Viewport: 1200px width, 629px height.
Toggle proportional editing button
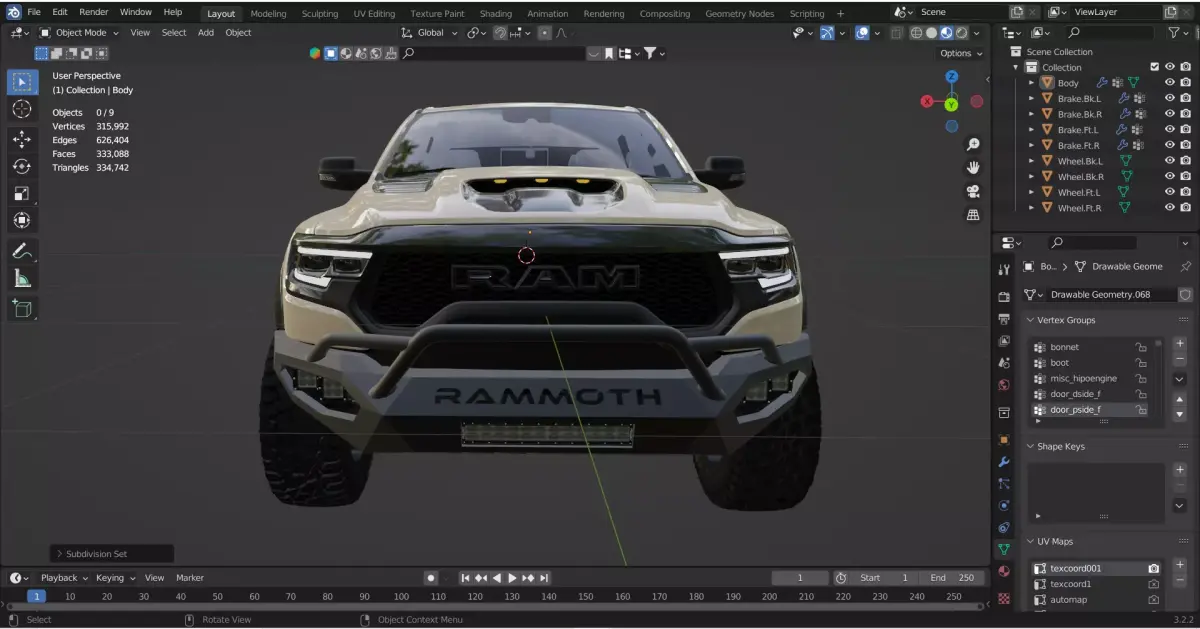(544, 33)
